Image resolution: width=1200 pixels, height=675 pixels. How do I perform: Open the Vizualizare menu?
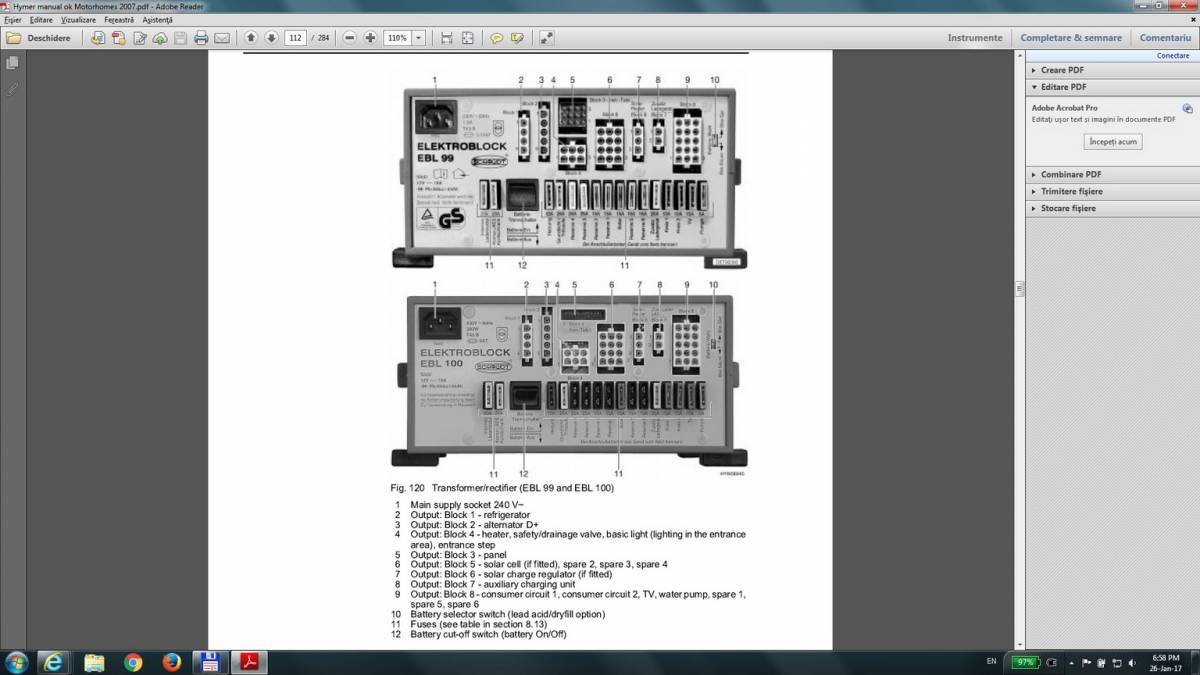[x=78, y=20]
